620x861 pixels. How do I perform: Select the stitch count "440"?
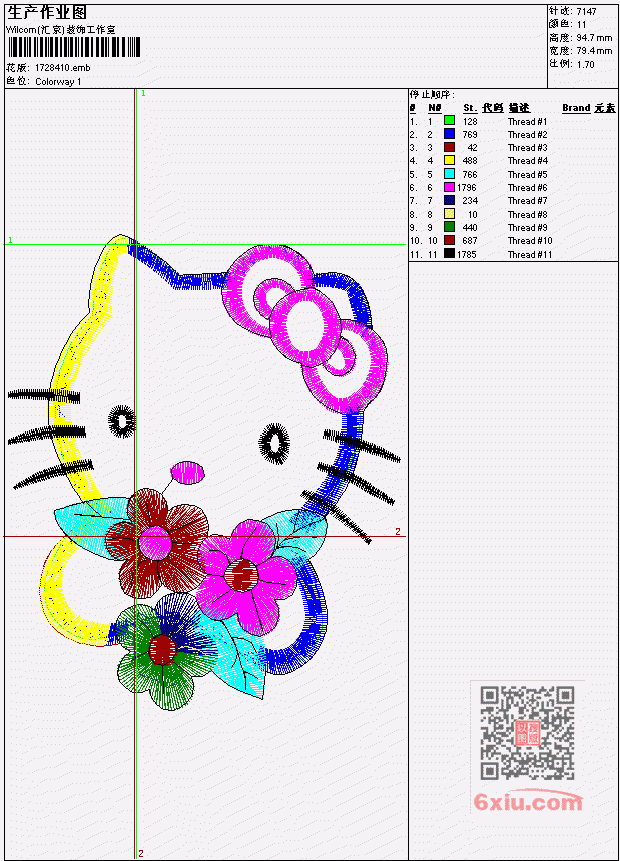(470, 228)
